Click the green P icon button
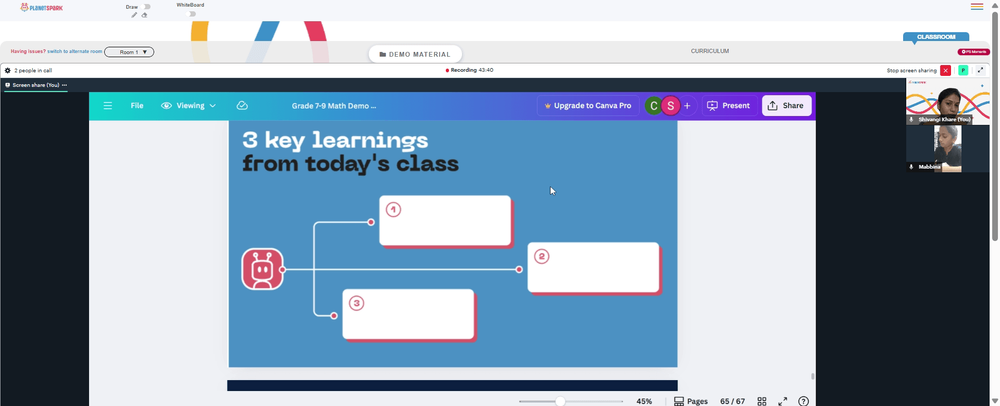Viewport: 1000px width, 406px height. [963, 70]
